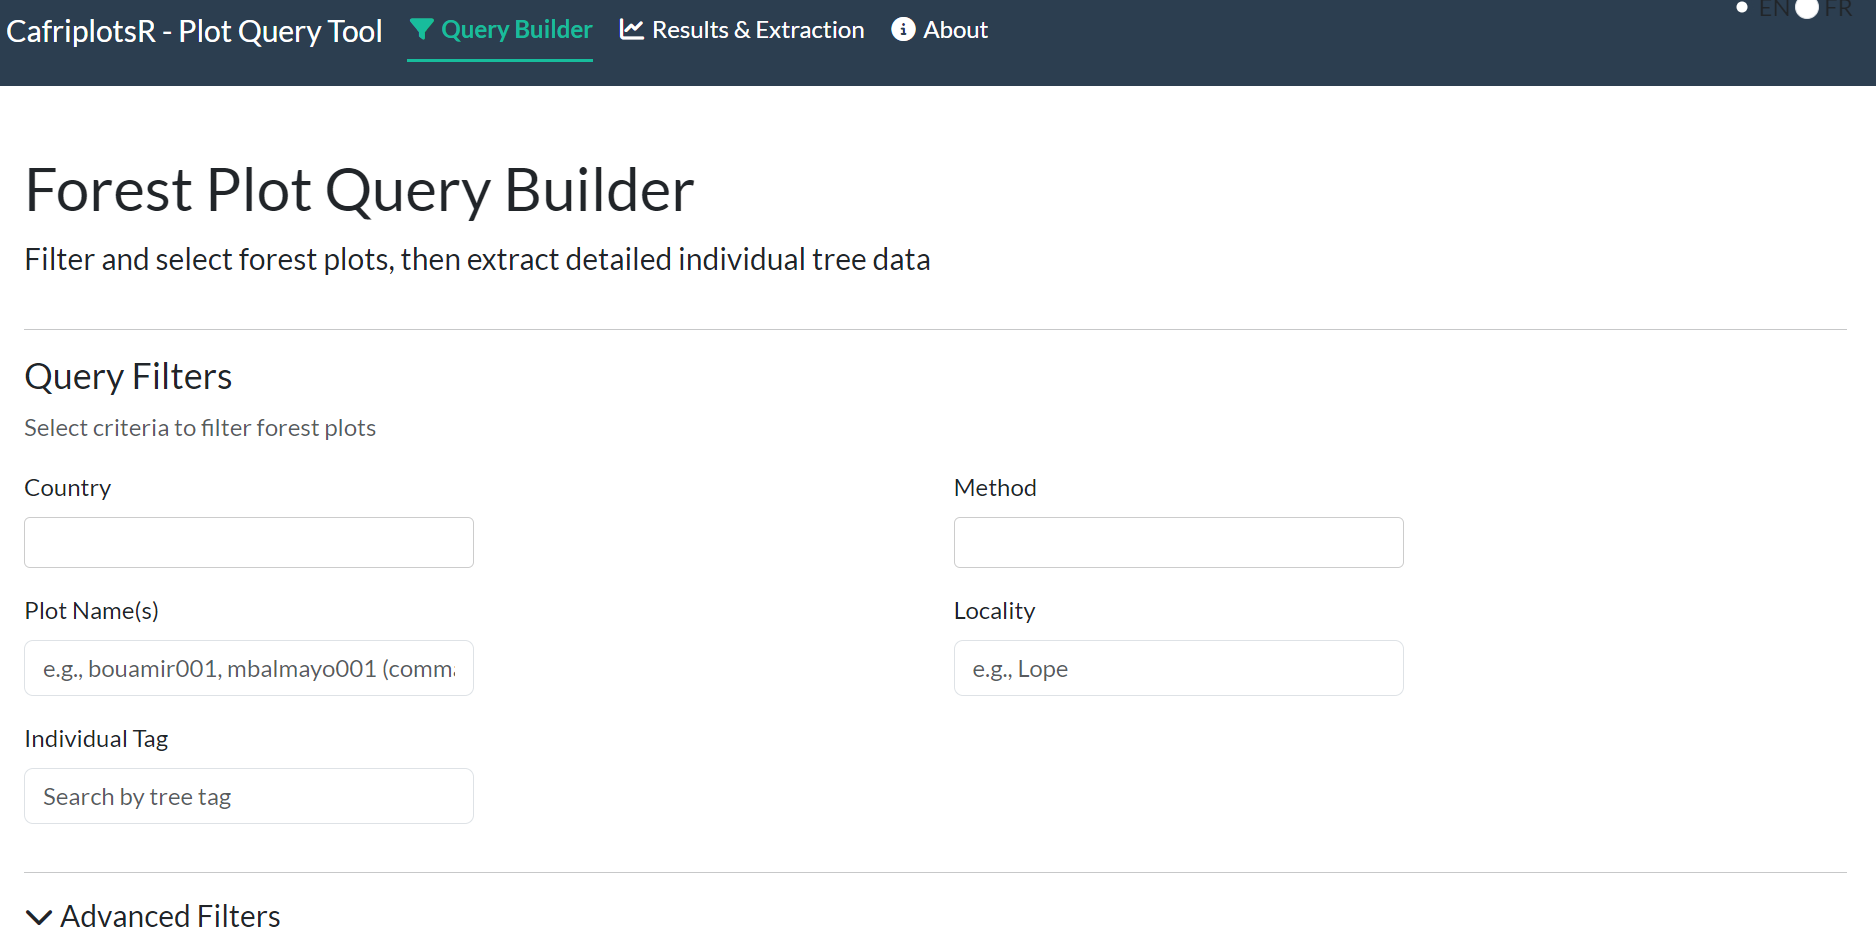The height and width of the screenshot is (928, 1876).
Task: Focus the Locality field showing e.g., Lope
Action: [1178, 668]
